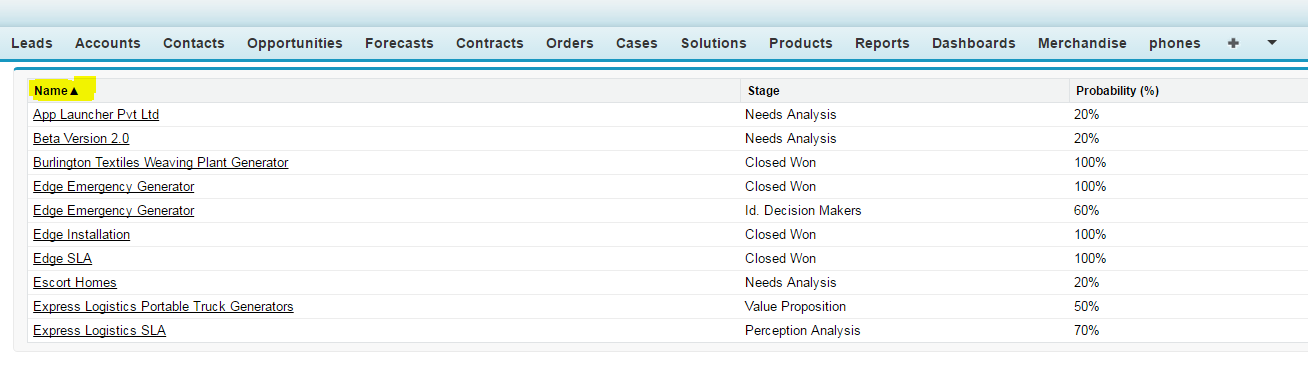The height and width of the screenshot is (376, 1308).
Task: Select the Forecasts tab
Action: (399, 43)
